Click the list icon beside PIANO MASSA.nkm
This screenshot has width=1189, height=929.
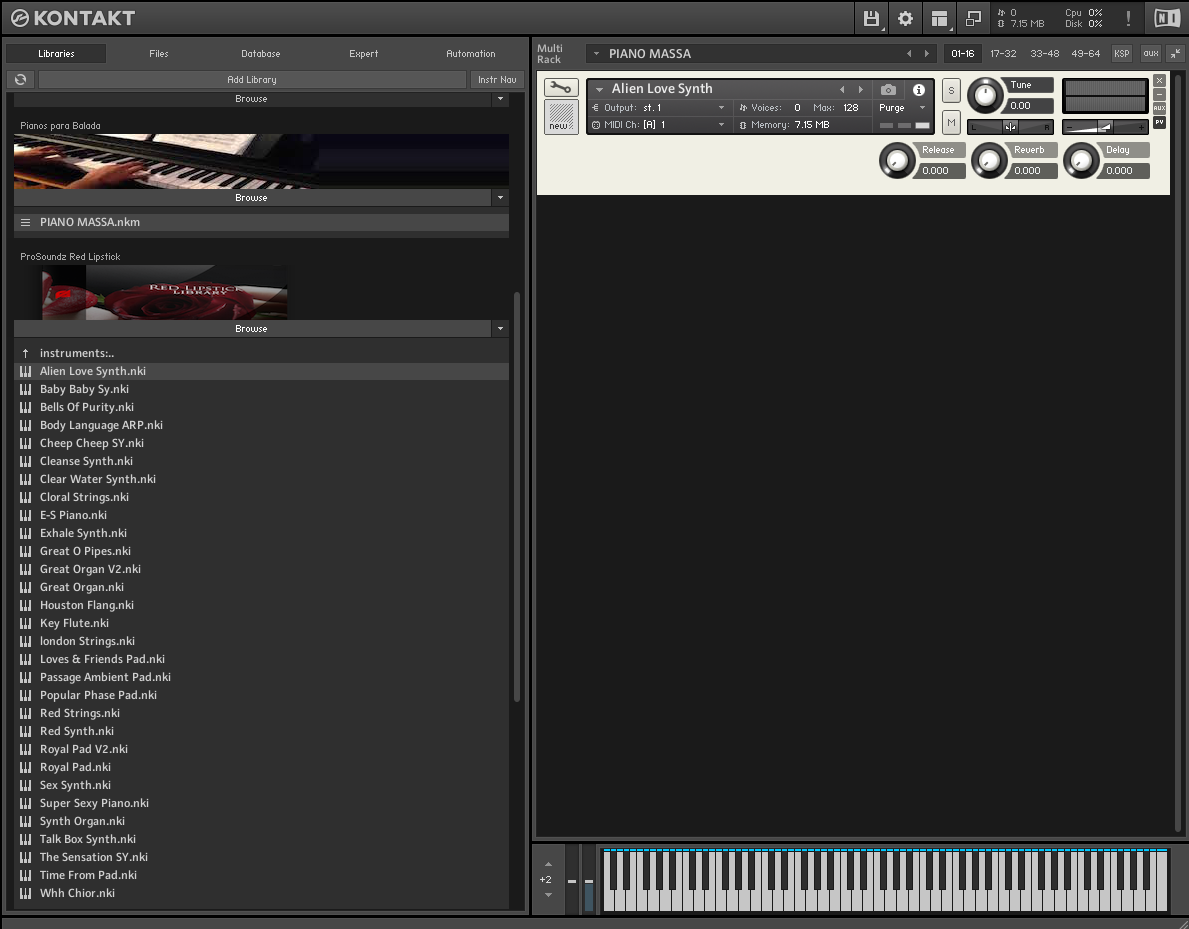pos(26,223)
